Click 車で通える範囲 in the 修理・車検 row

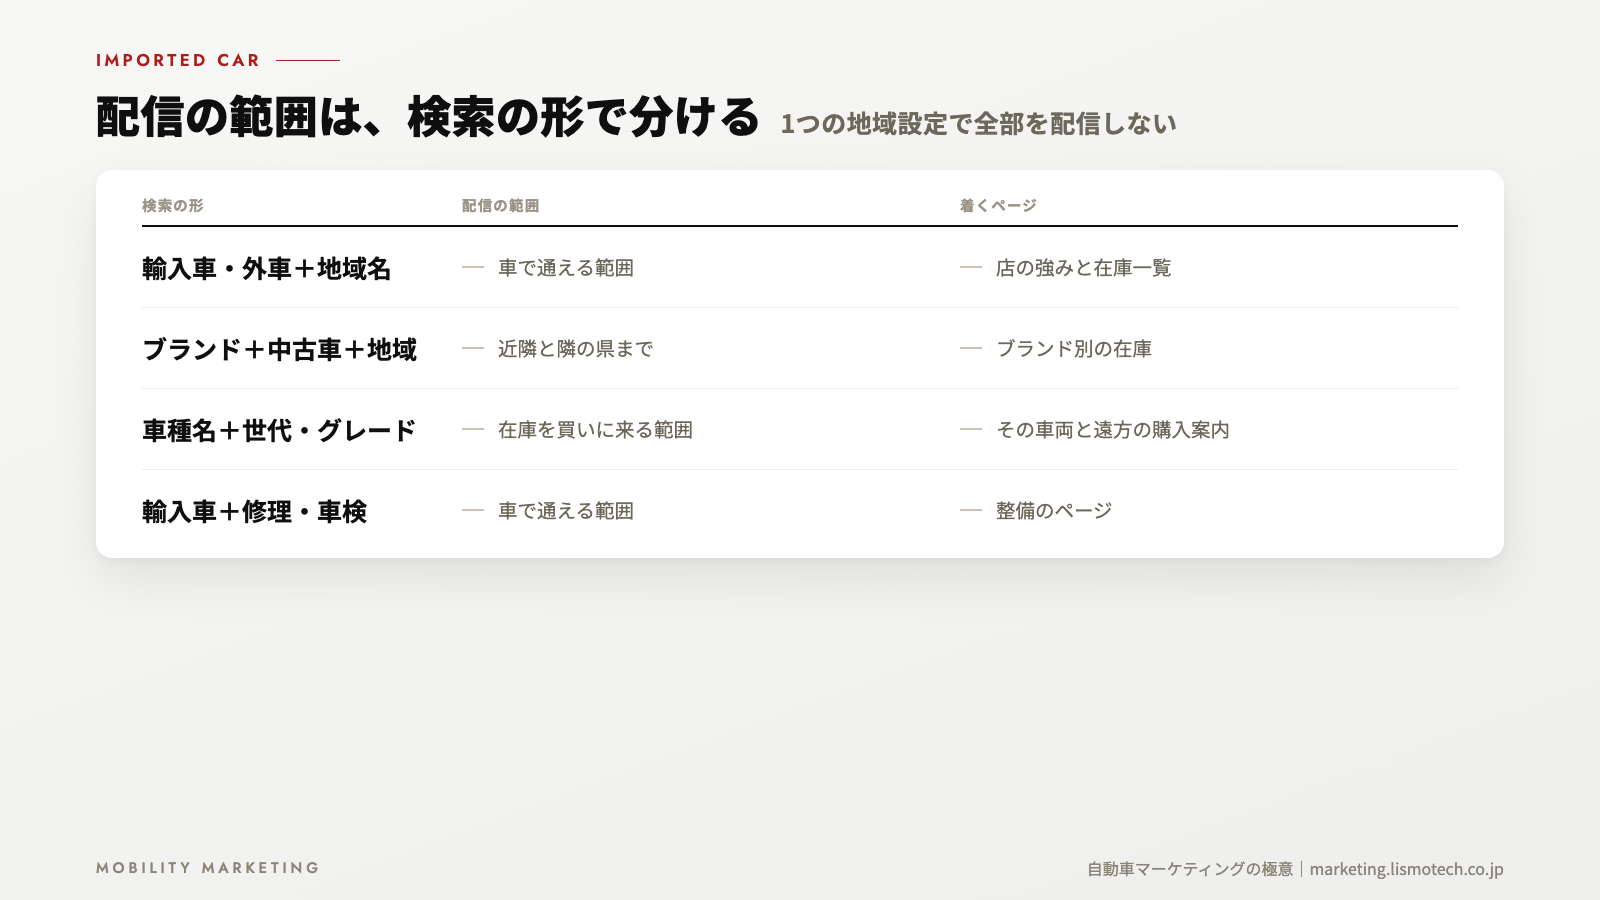click(x=566, y=511)
